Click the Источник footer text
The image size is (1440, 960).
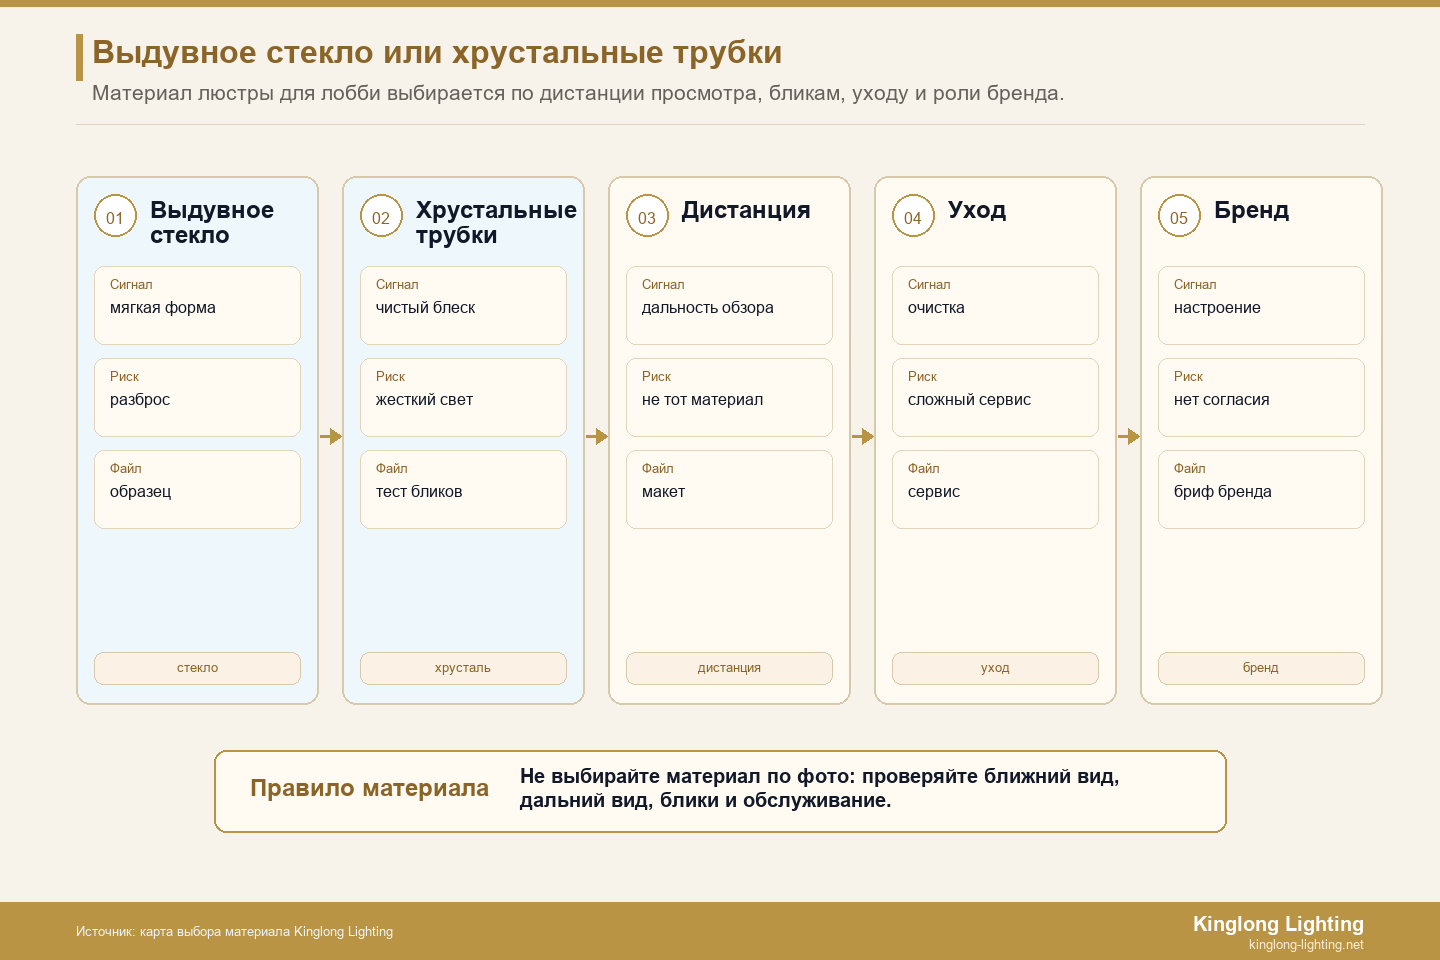click(234, 931)
